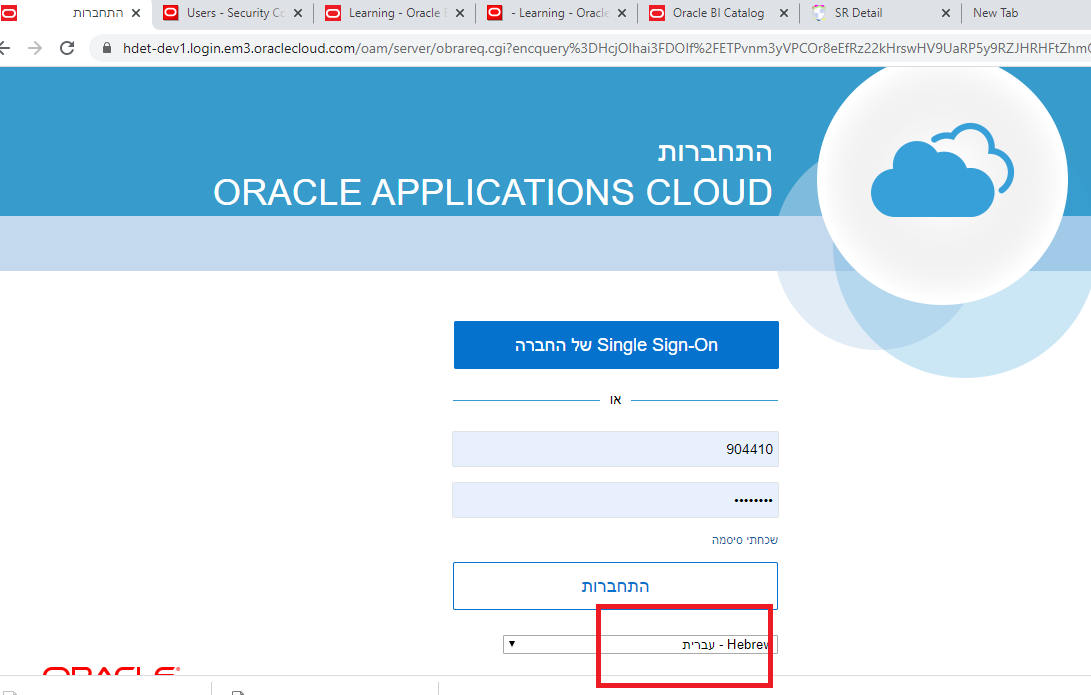The image size is (1091, 695).
Task: Click the SR Detail tab favicon
Action: (x=819, y=13)
